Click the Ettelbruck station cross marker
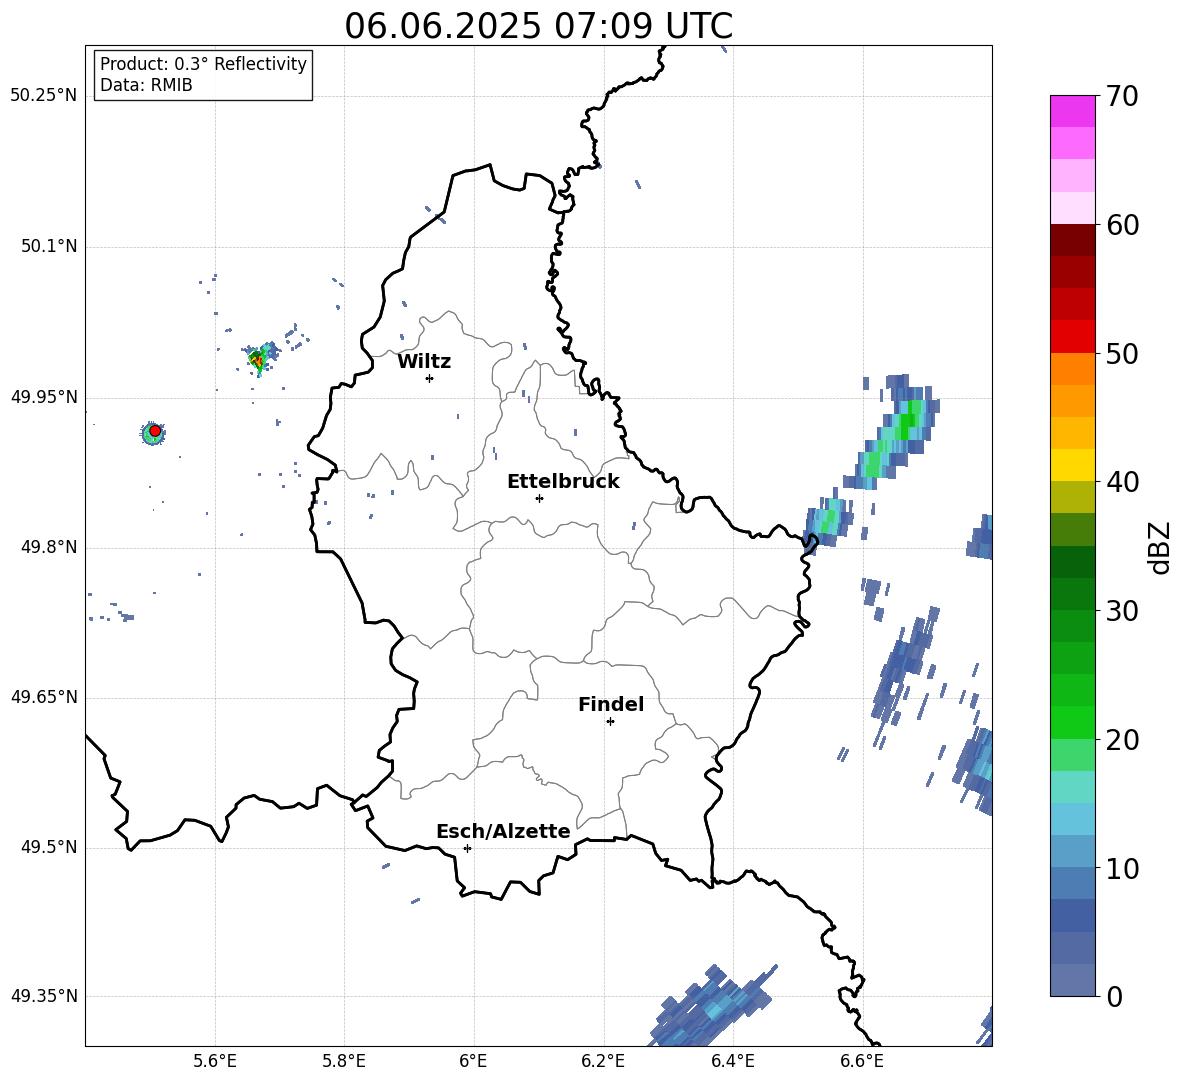1184x1081 pixels. coord(539,498)
